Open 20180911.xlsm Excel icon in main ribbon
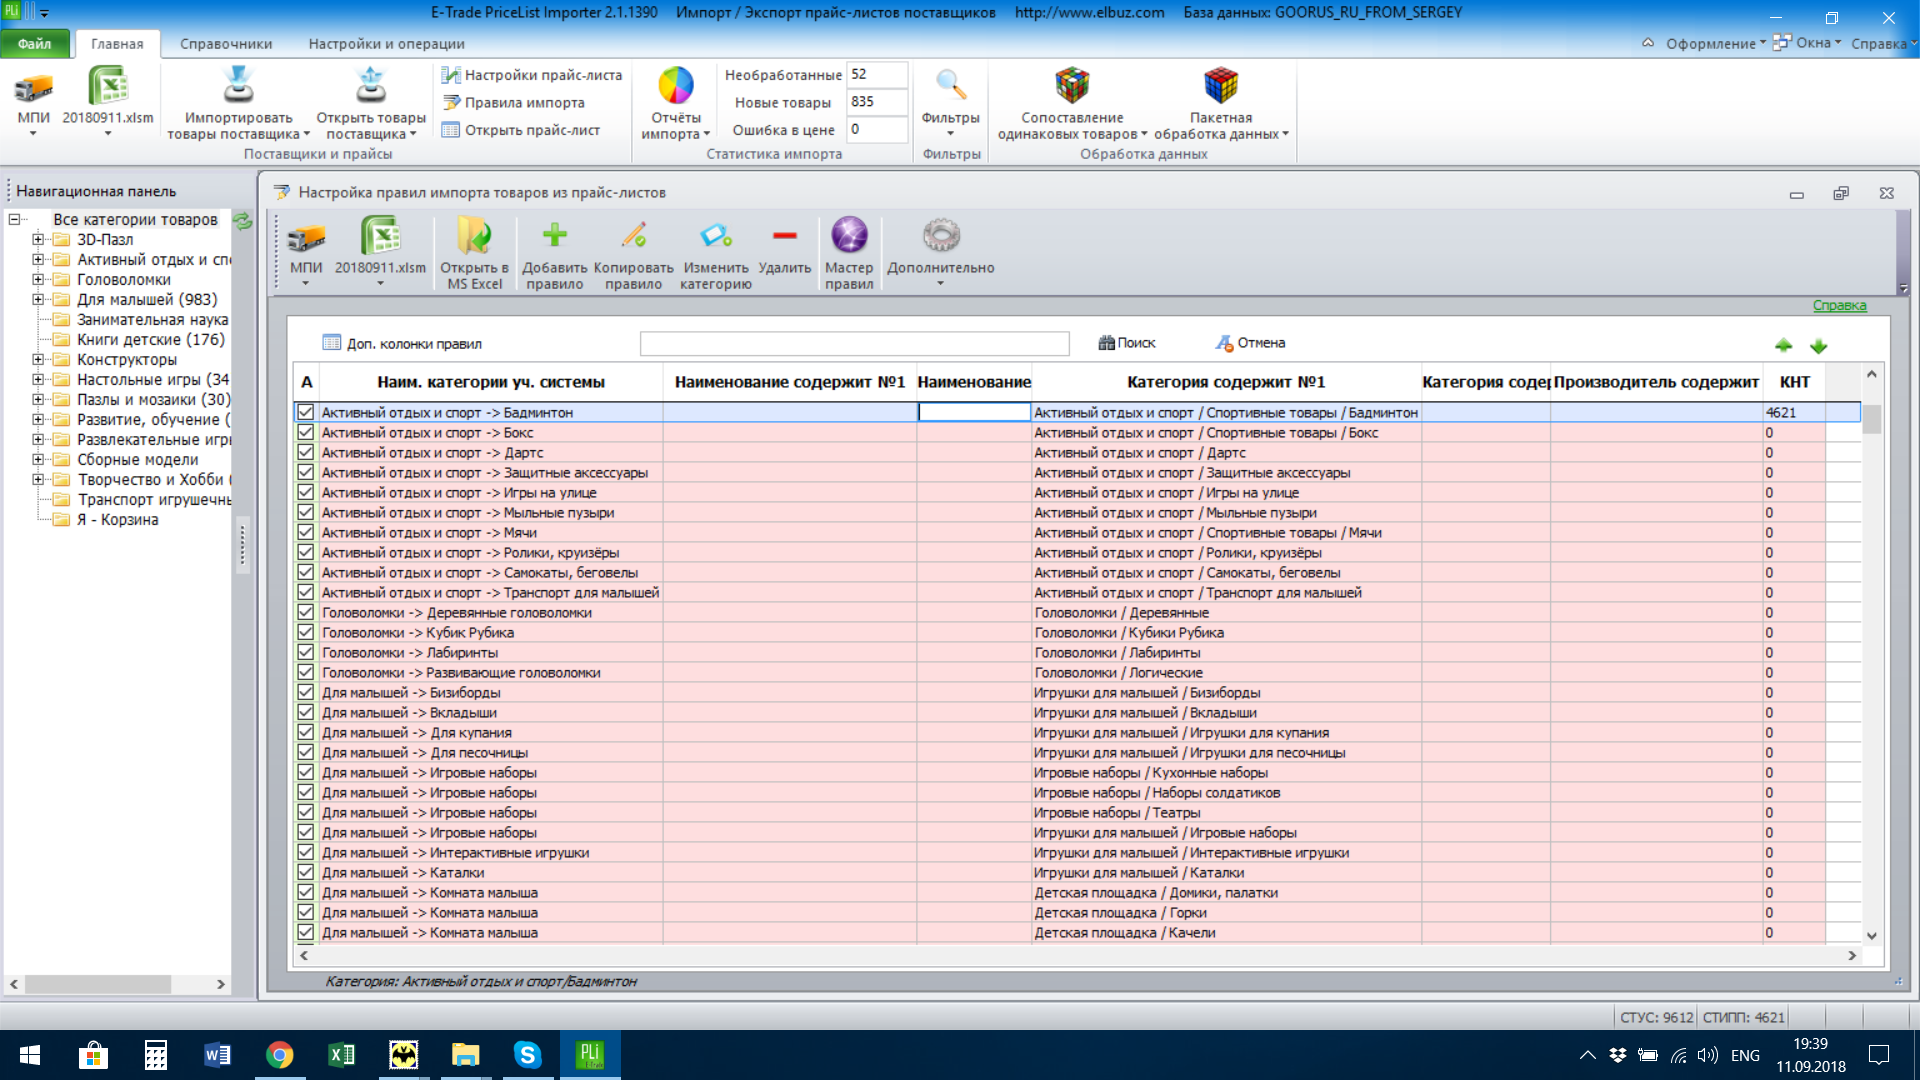Screen dimensions: 1920x1080 coord(108,86)
